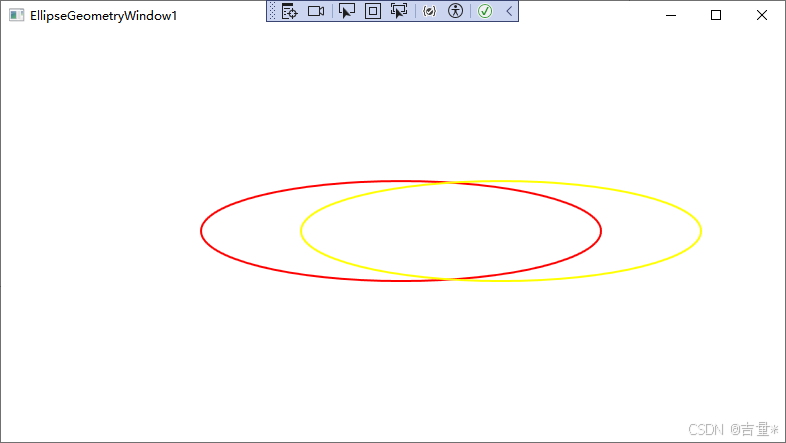Maximize the EllipseGeometryWindow1 window
The width and height of the screenshot is (786, 443).
pos(716,16)
